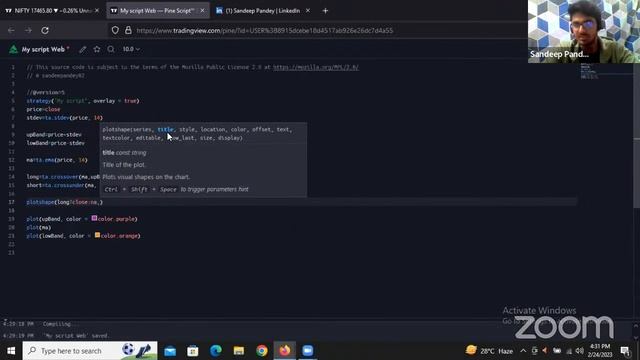Screen dimensions: 640x360
Task: Click the shield tracking protection icon
Action: [115, 30]
